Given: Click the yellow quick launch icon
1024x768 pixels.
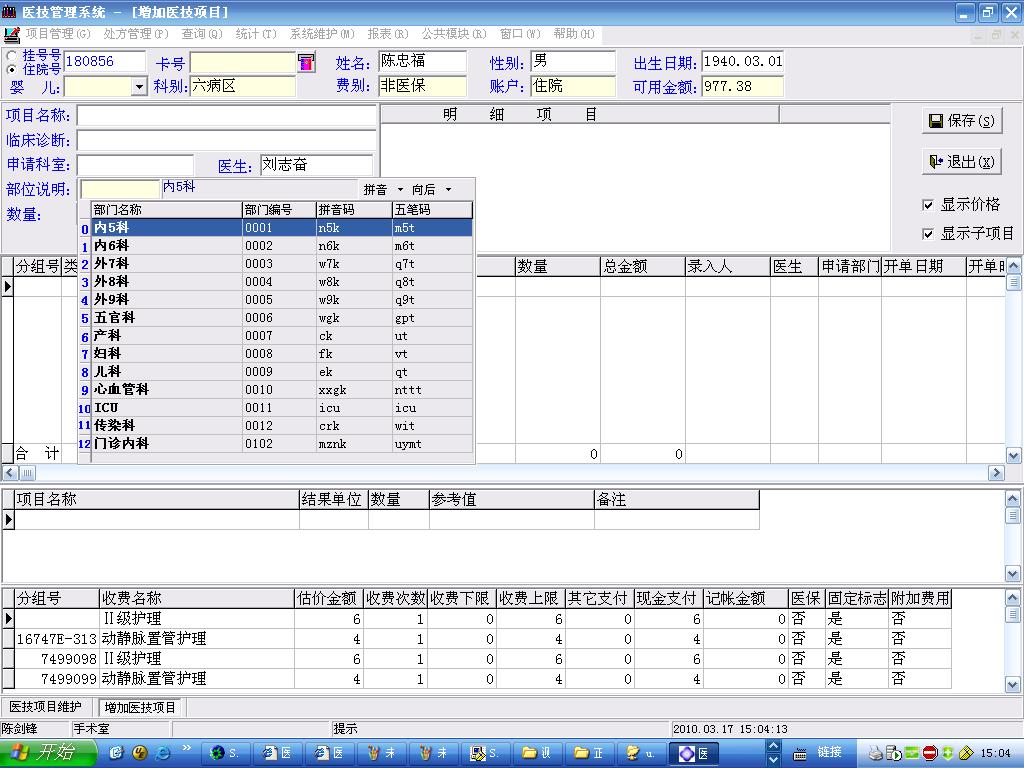Looking at the screenshot, I should pos(140,753).
